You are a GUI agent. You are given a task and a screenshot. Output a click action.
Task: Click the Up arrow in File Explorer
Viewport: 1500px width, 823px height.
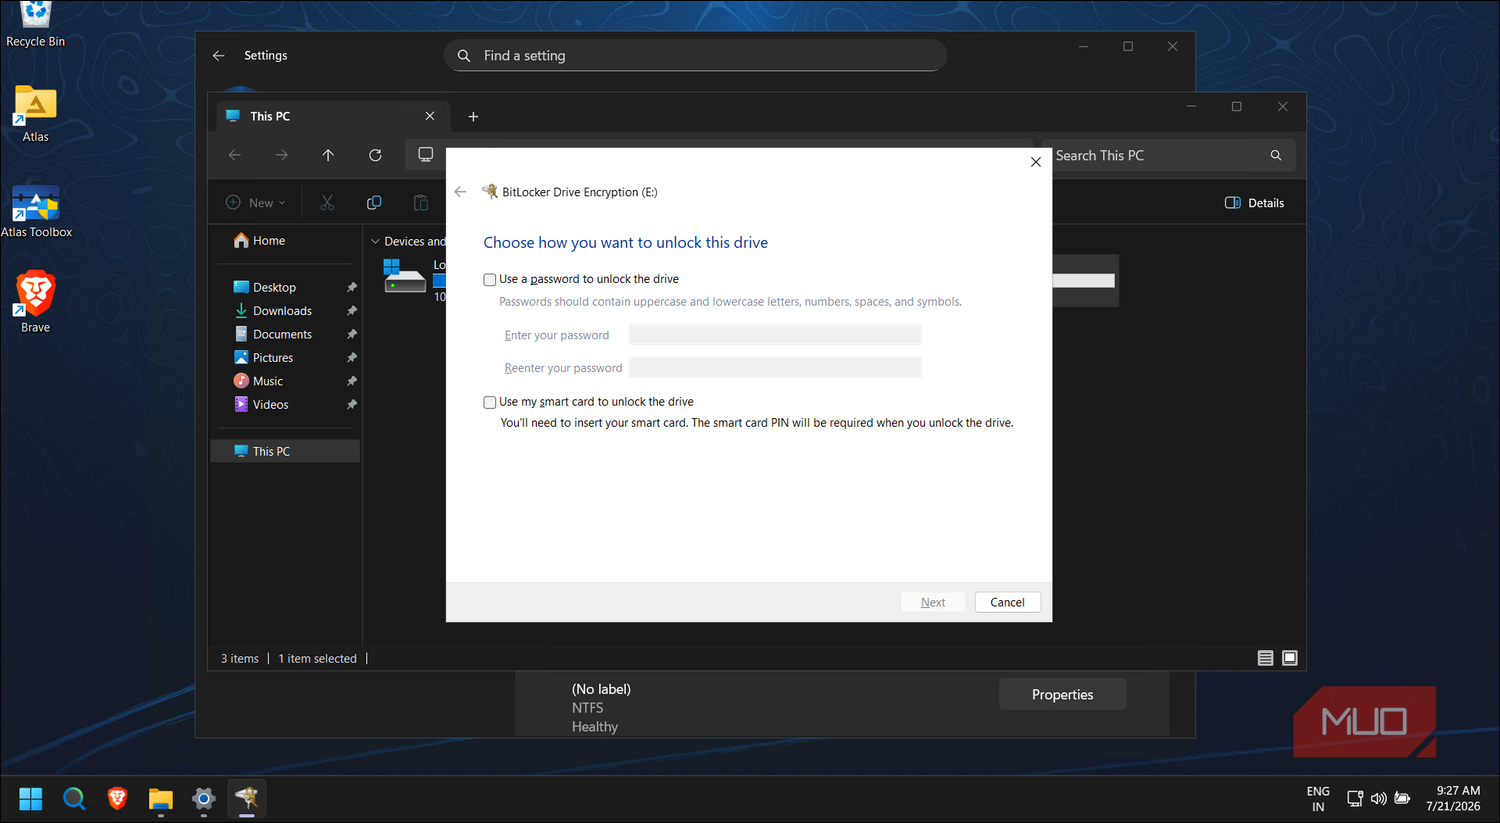328,155
